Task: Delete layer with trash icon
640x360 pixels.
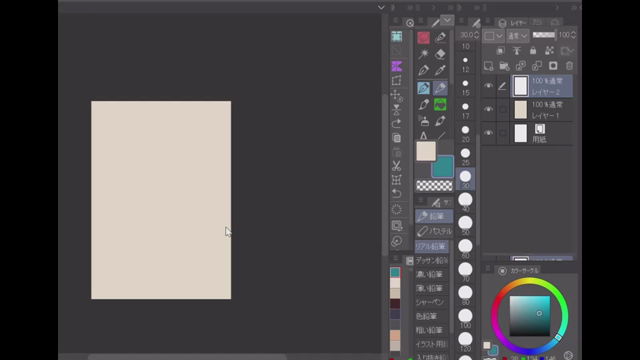Action: (569, 66)
